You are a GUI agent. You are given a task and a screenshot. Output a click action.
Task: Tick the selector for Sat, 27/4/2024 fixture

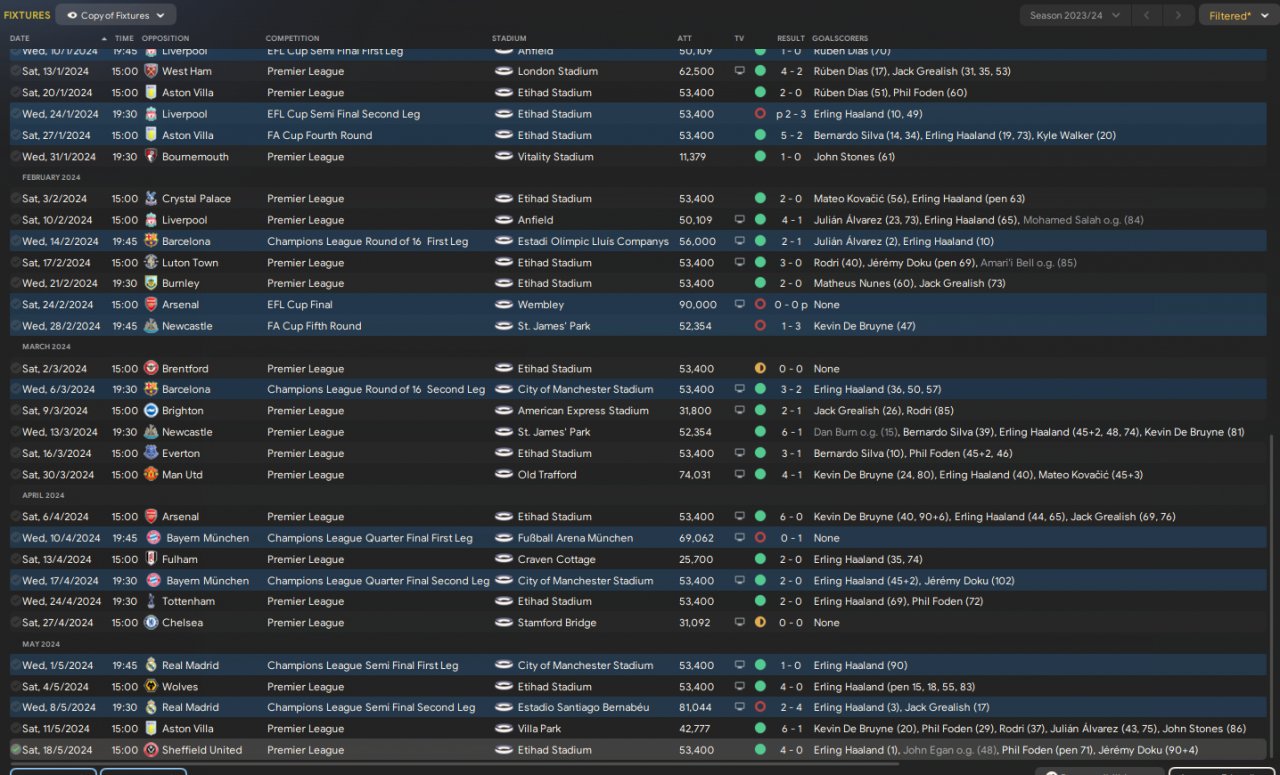(15, 622)
